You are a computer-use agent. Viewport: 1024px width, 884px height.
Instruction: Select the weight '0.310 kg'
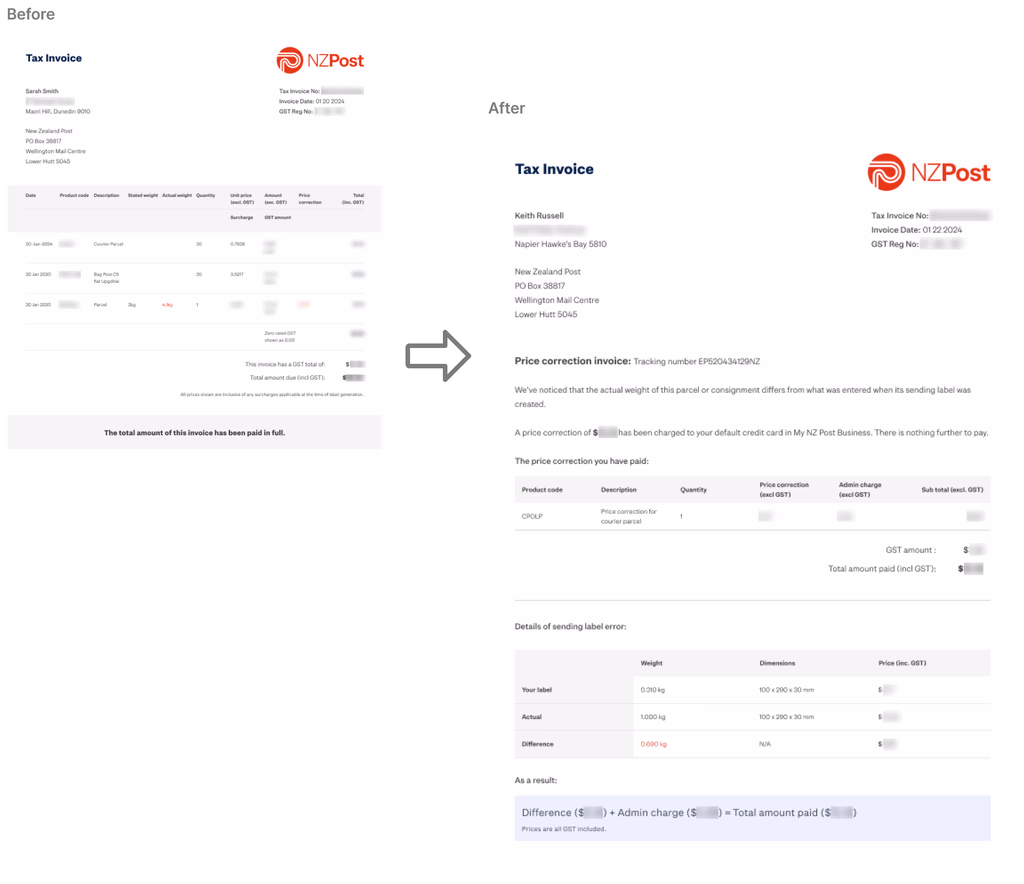tap(652, 690)
